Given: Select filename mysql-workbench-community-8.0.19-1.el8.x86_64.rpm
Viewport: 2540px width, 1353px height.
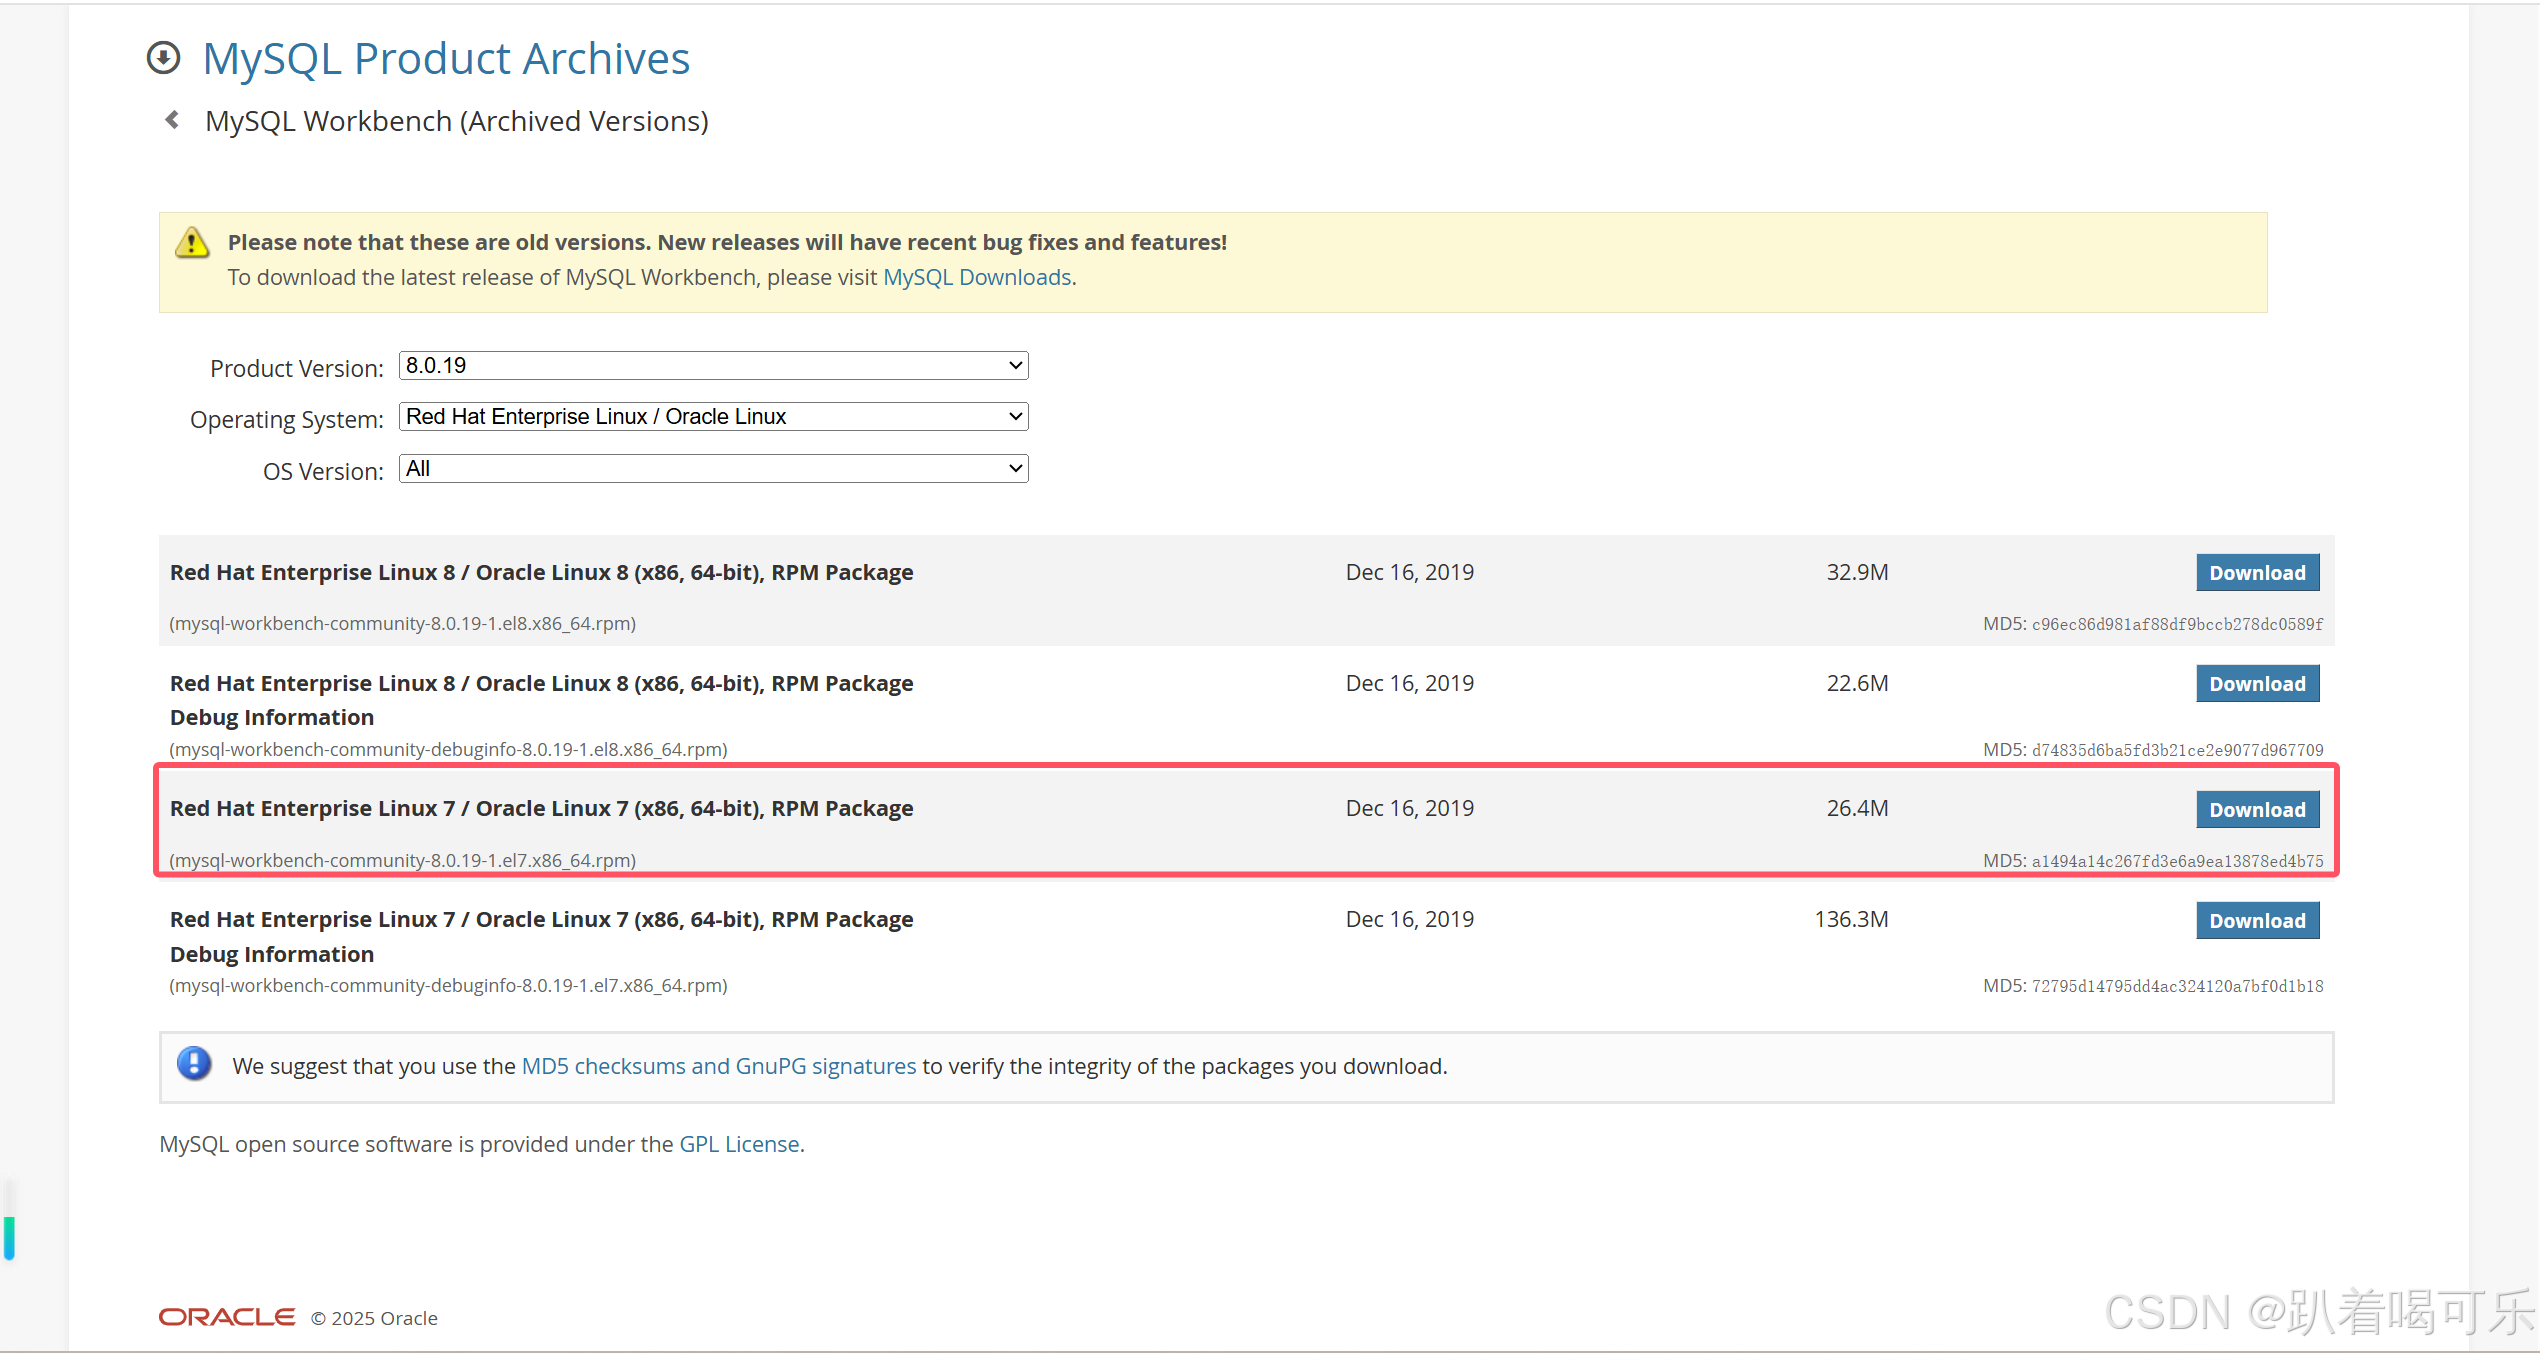Looking at the screenshot, I should pos(403,623).
